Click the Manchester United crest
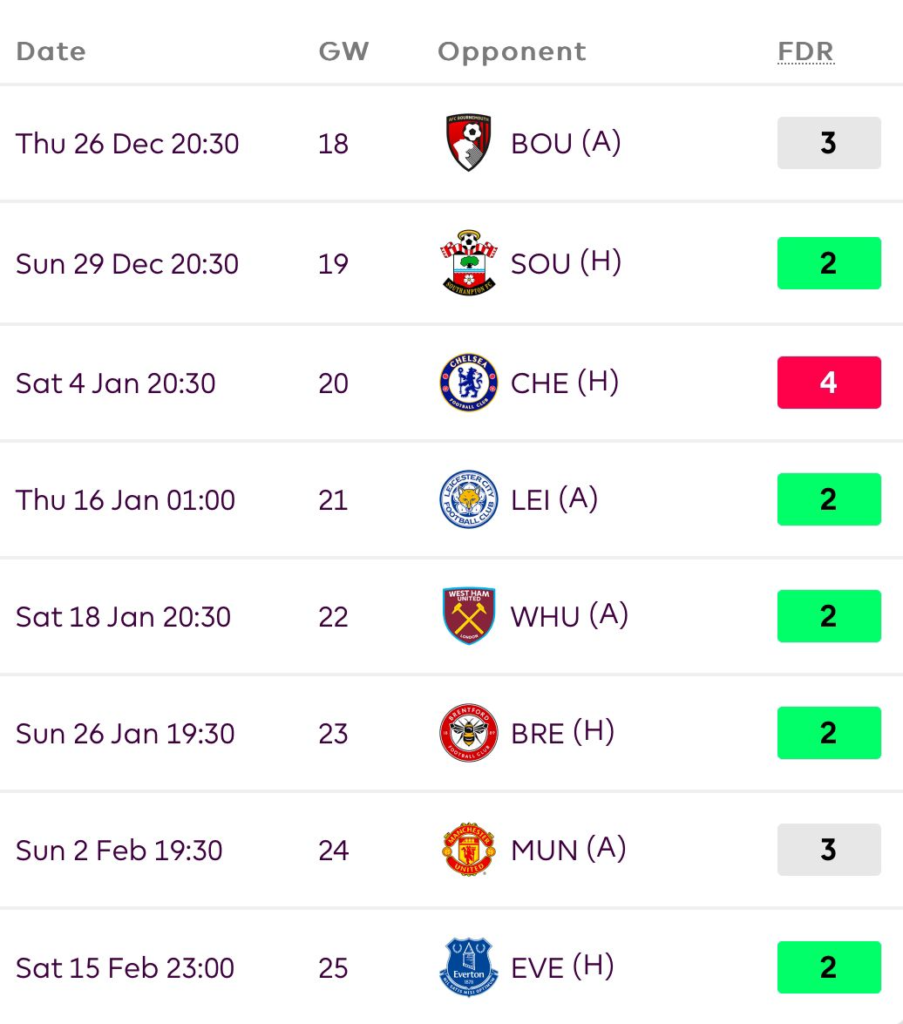 [x=468, y=850]
